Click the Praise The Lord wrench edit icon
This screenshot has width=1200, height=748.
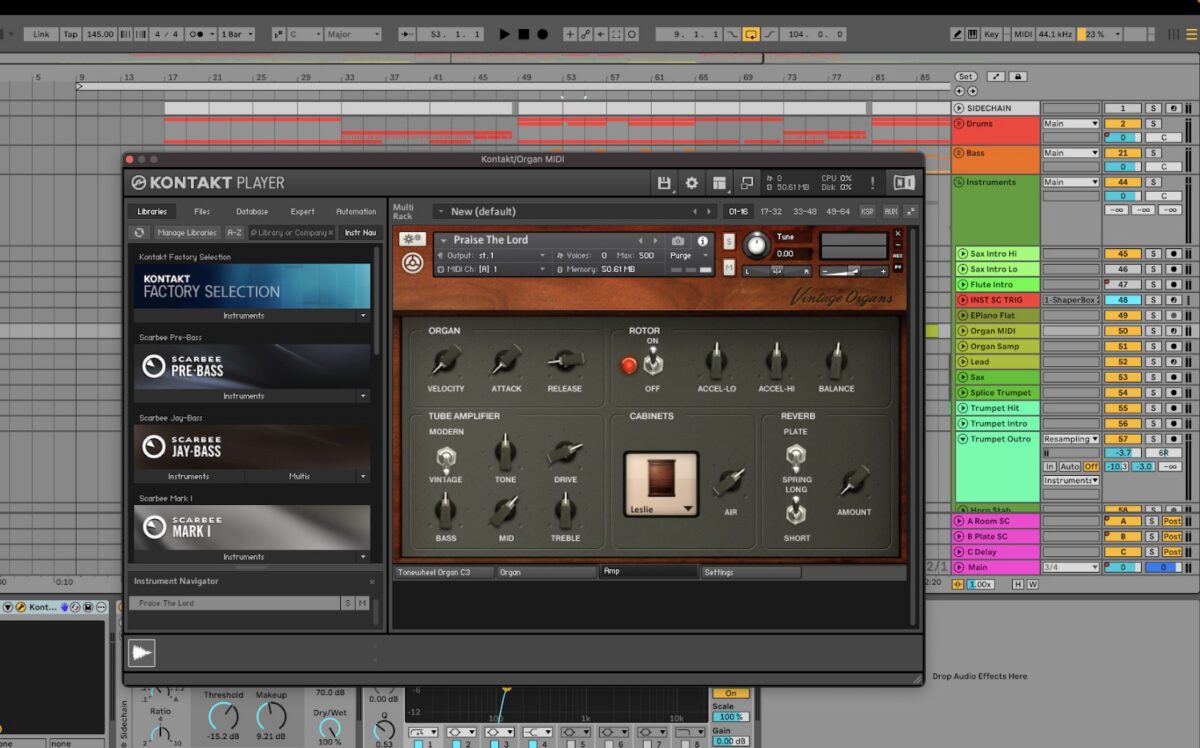(412, 240)
